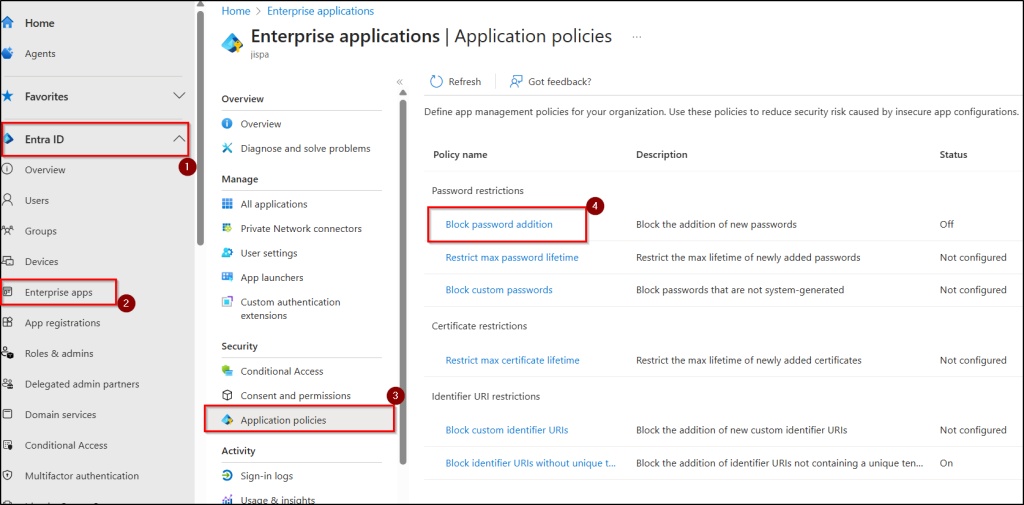Click the more options ellipsis beside title
The image size is (1024, 505).
click(636, 37)
